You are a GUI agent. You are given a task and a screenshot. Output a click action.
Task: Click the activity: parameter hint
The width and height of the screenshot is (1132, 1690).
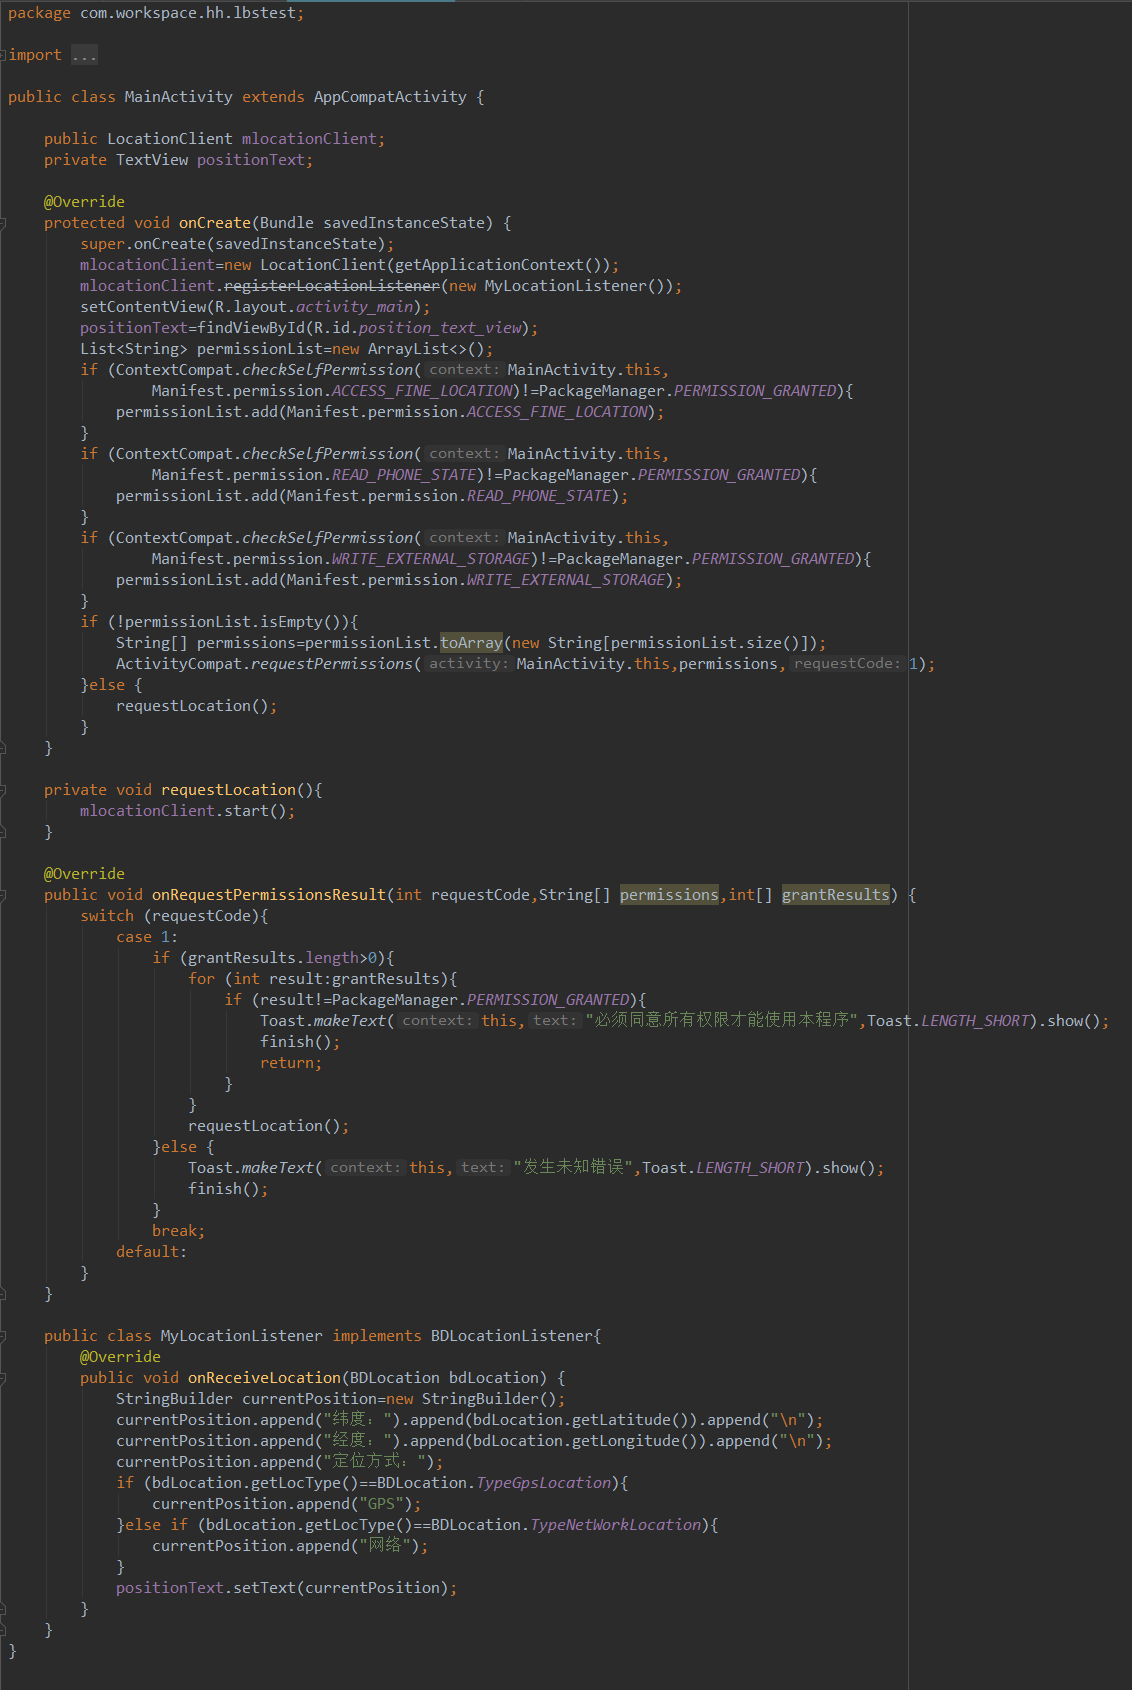(469, 664)
